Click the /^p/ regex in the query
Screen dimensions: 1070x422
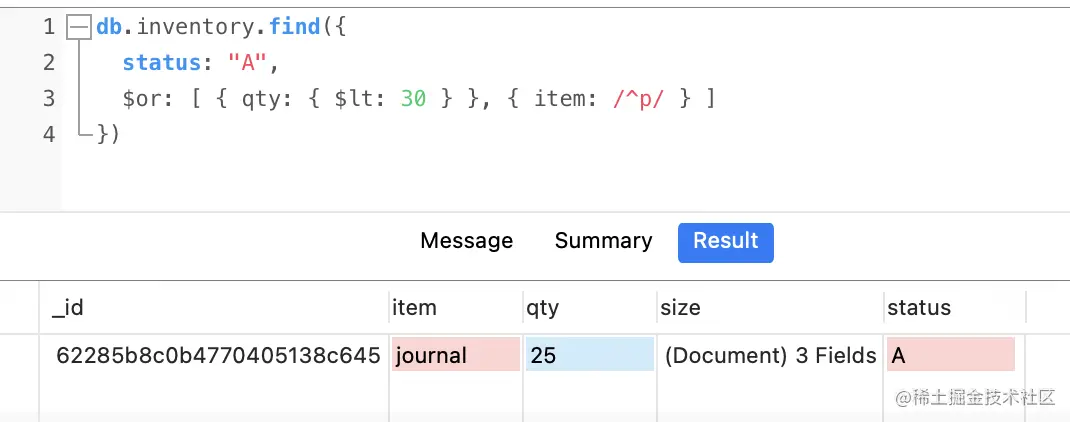(638, 99)
